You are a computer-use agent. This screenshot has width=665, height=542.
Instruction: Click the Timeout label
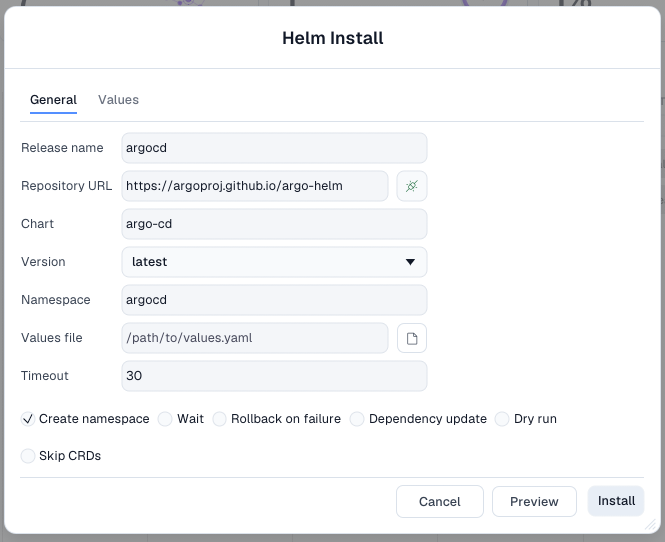tap(45, 376)
